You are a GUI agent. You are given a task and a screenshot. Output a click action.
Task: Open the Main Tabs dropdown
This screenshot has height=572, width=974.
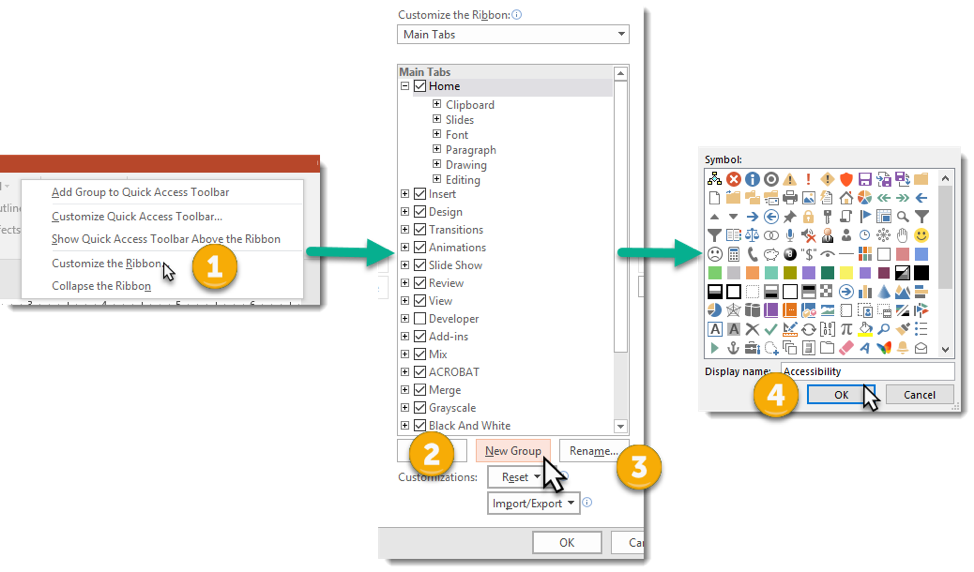pyautogui.click(x=513, y=34)
